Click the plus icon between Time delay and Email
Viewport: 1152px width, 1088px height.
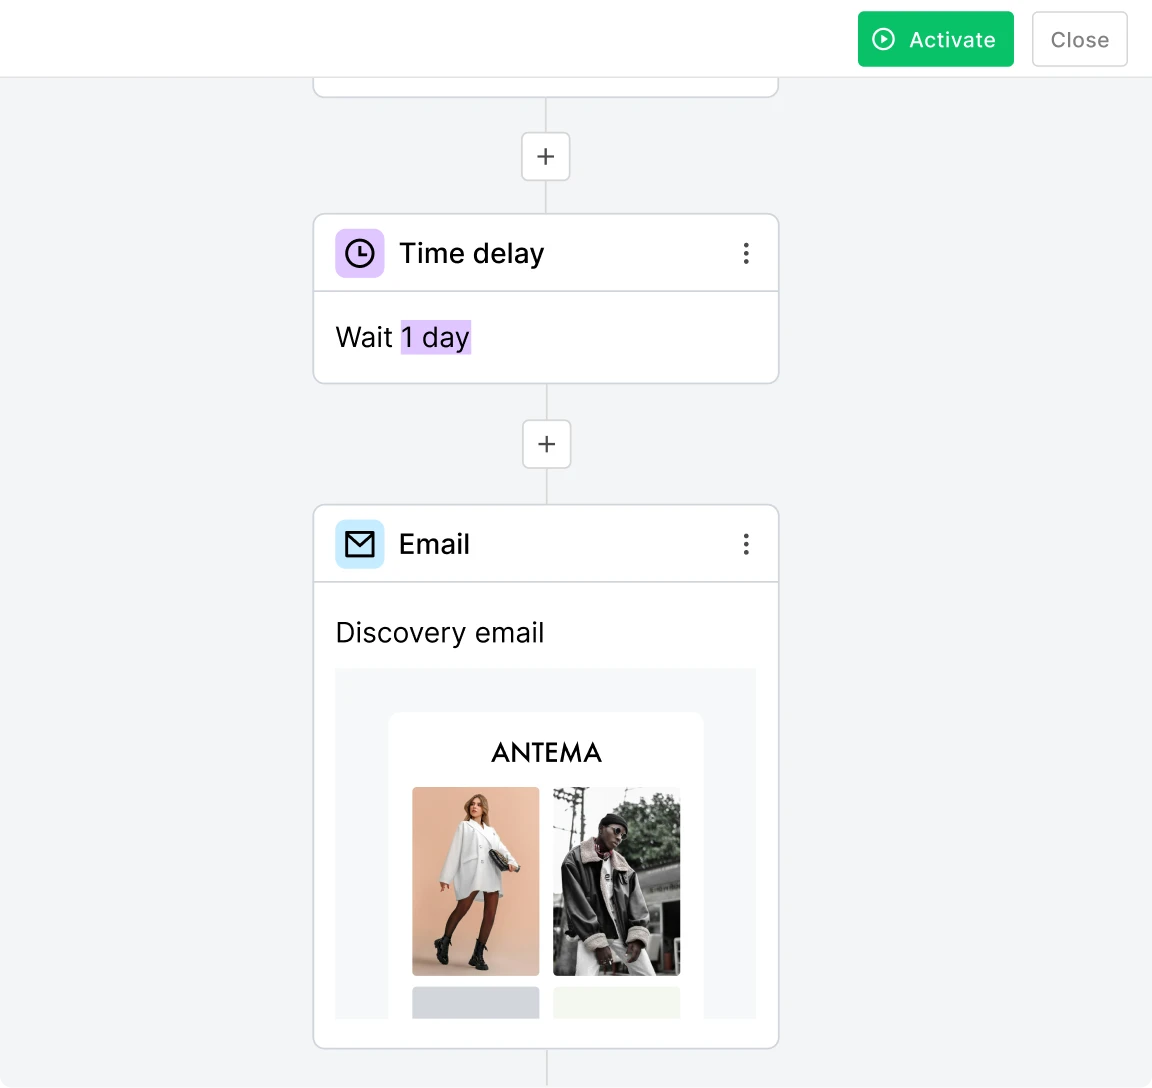coord(546,444)
